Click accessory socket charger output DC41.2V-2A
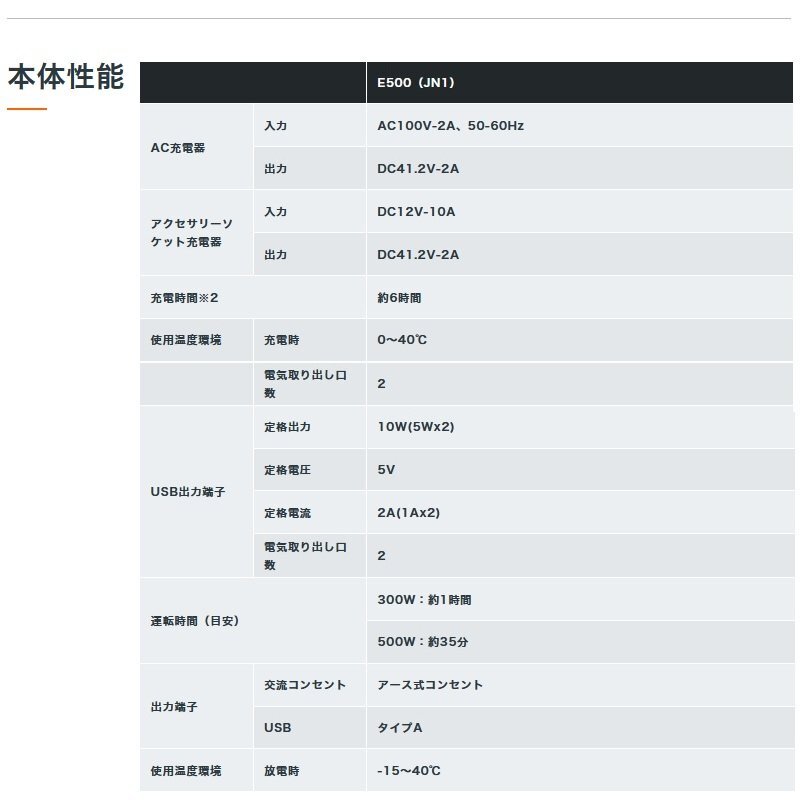The image size is (800, 810). tap(418, 255)
